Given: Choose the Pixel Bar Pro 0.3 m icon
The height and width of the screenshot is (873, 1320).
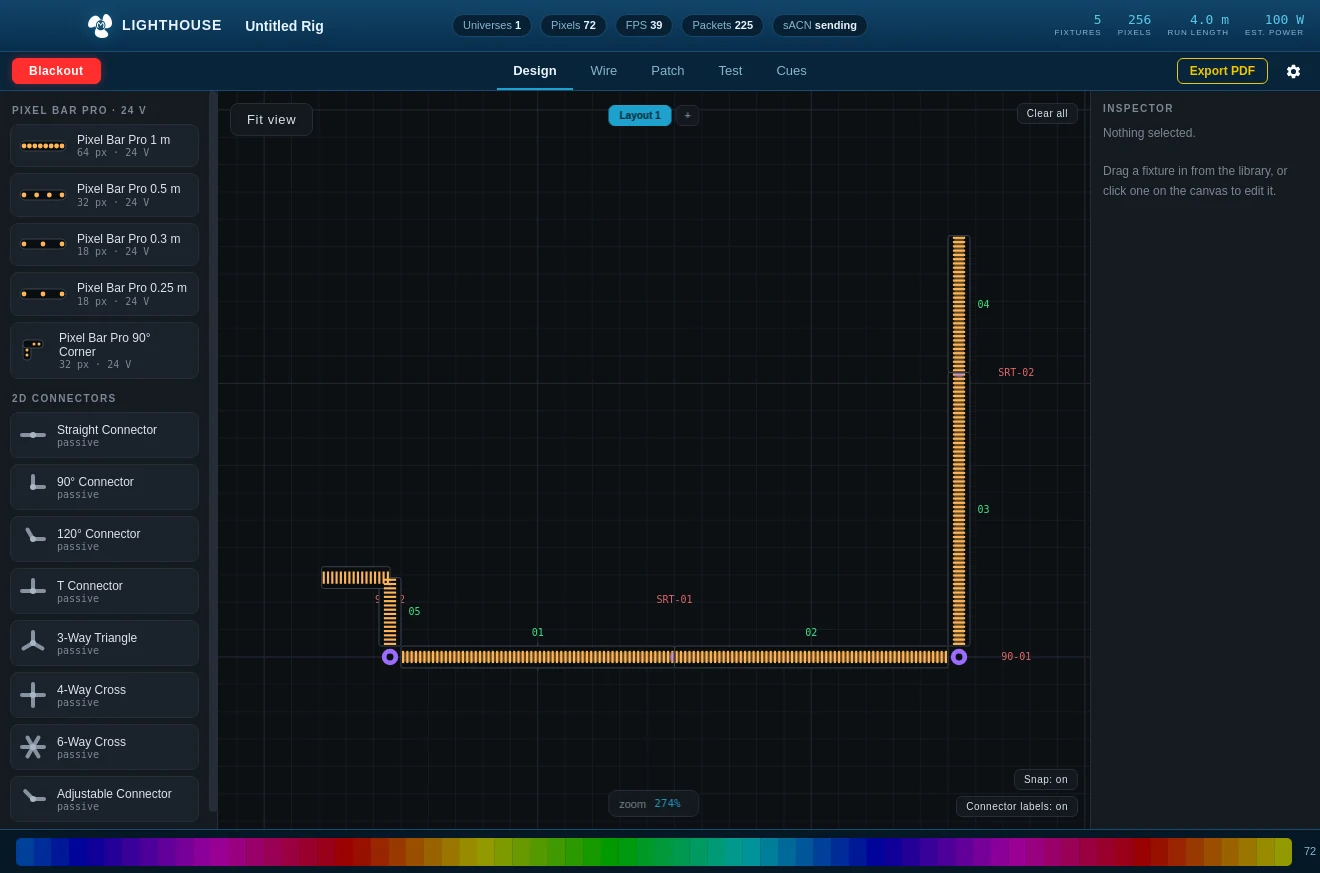Looking at the screenshot, I should coord(43,244).
